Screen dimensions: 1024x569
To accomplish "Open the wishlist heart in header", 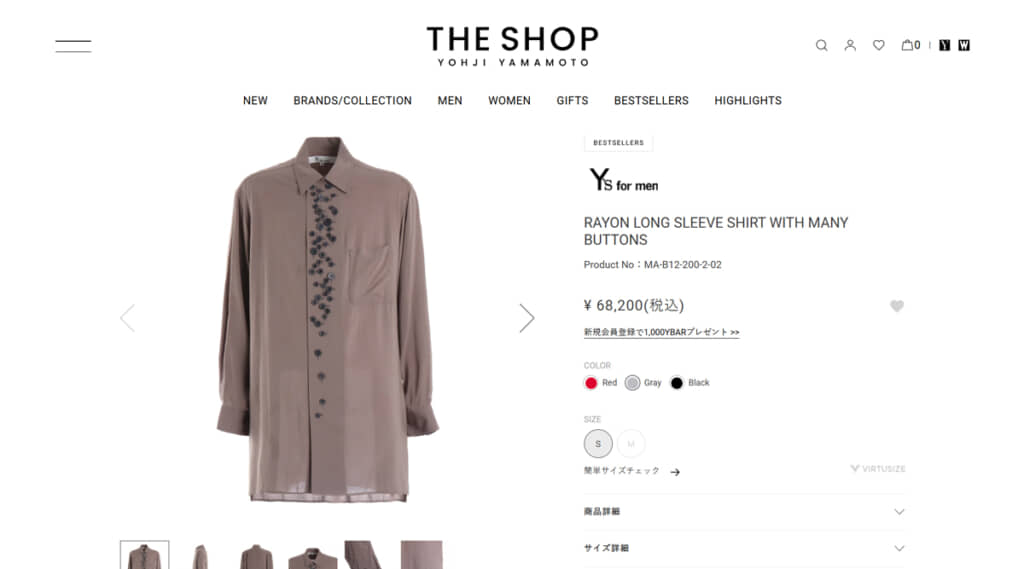I will coord(879,45).
